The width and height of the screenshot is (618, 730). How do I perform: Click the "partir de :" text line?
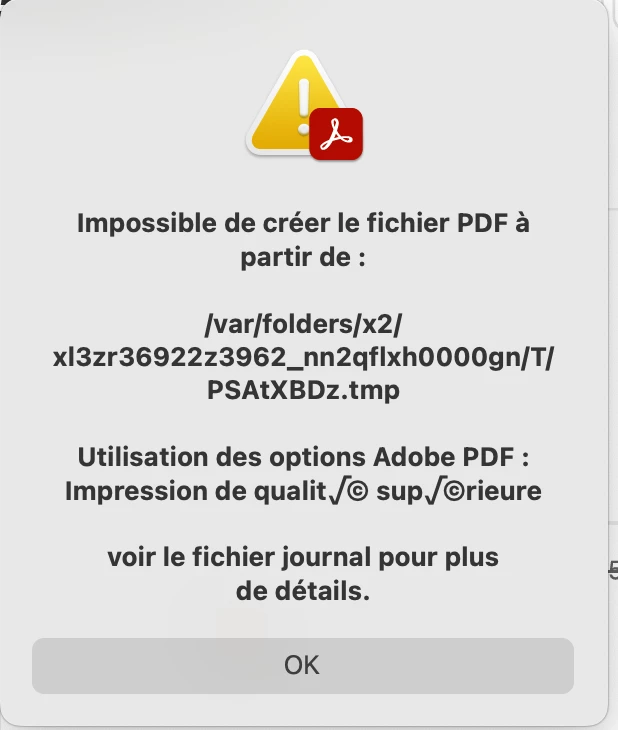(303, 257)
